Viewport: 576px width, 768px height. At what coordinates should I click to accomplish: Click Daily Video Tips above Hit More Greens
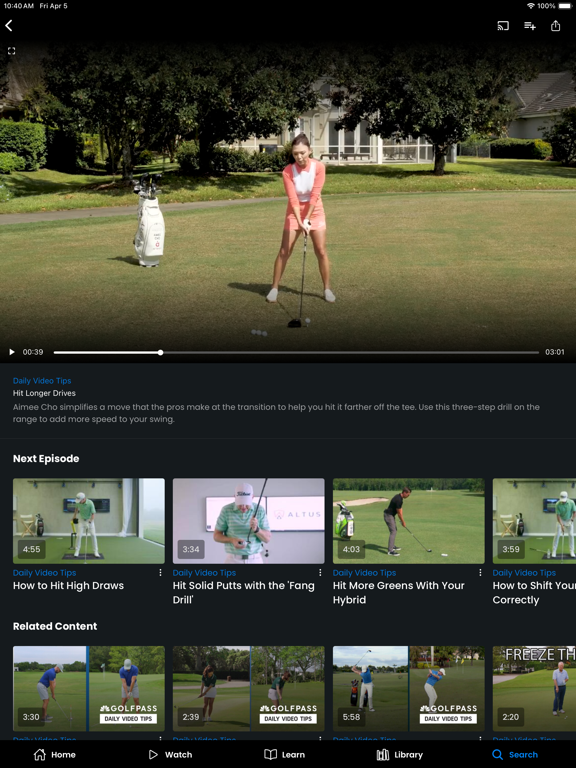[364, 573]
